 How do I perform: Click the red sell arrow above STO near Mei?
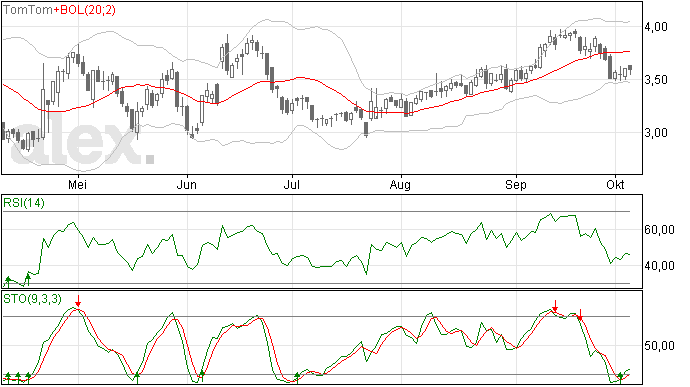78,302
